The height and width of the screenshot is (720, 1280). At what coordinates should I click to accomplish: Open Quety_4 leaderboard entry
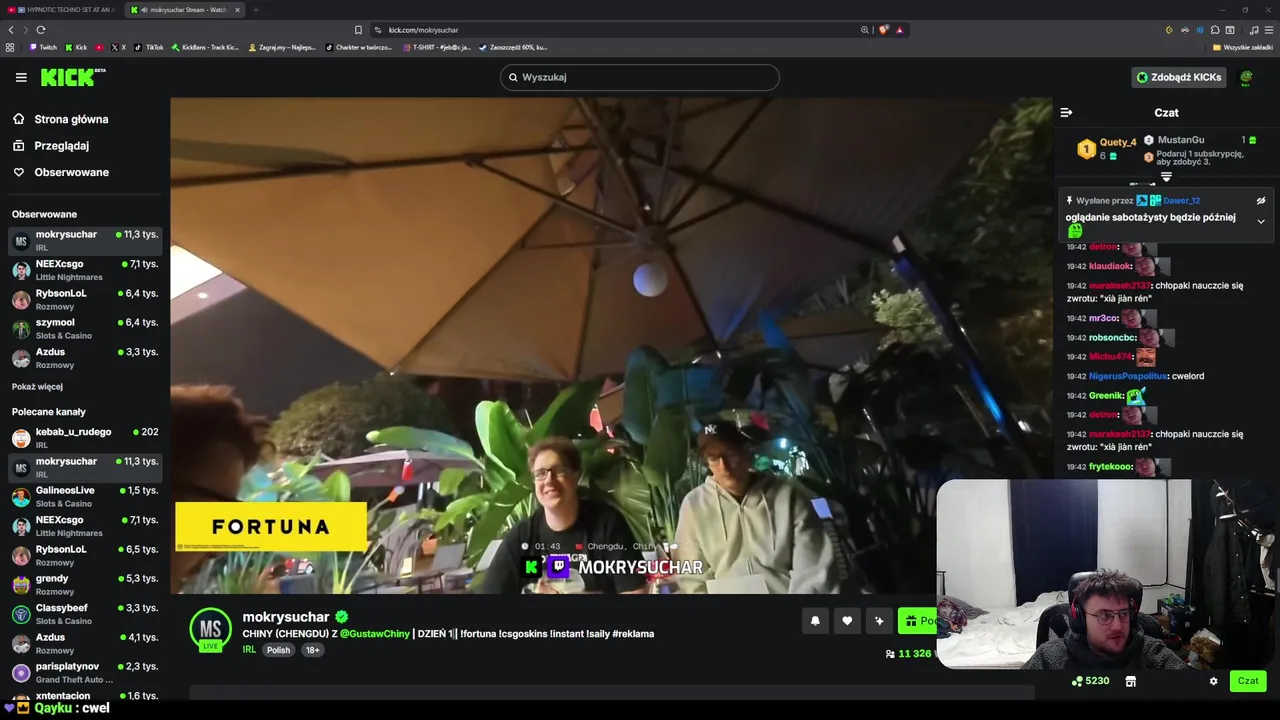(x=1108, y=149)
